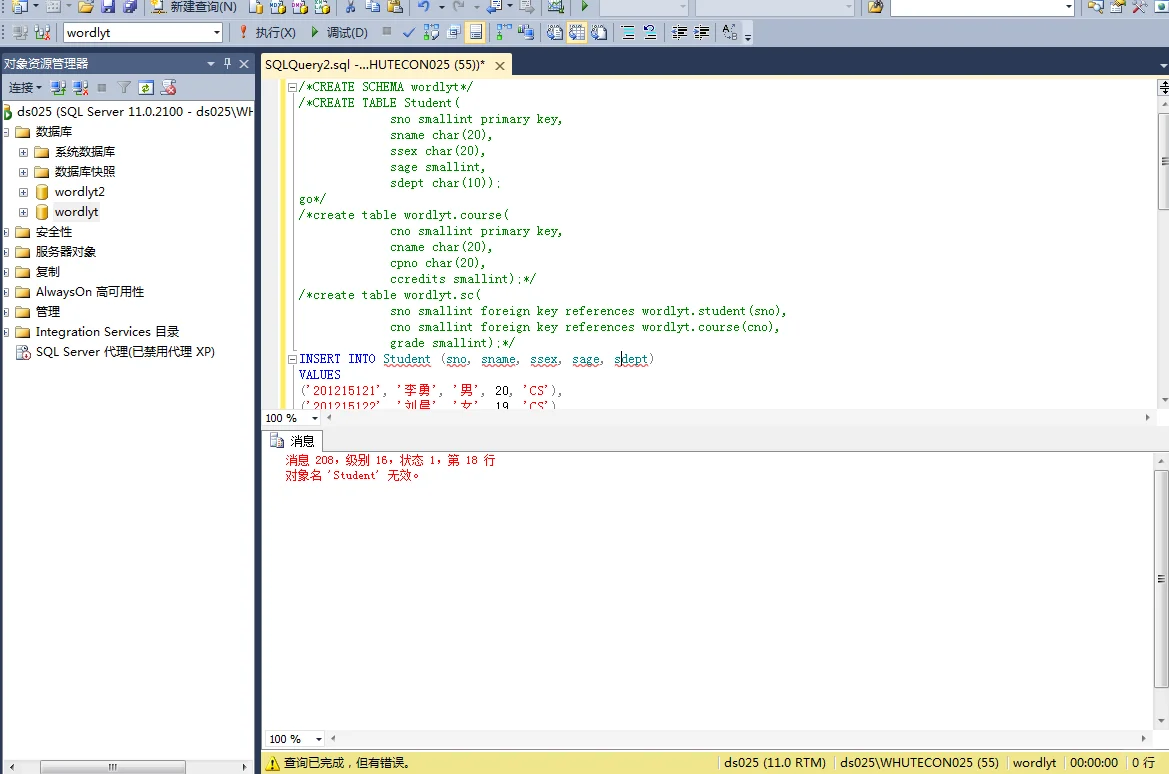Viewport: 1169px width, 774px height.
Task: Toggle results to text output mode
Action: coord(555,33)
